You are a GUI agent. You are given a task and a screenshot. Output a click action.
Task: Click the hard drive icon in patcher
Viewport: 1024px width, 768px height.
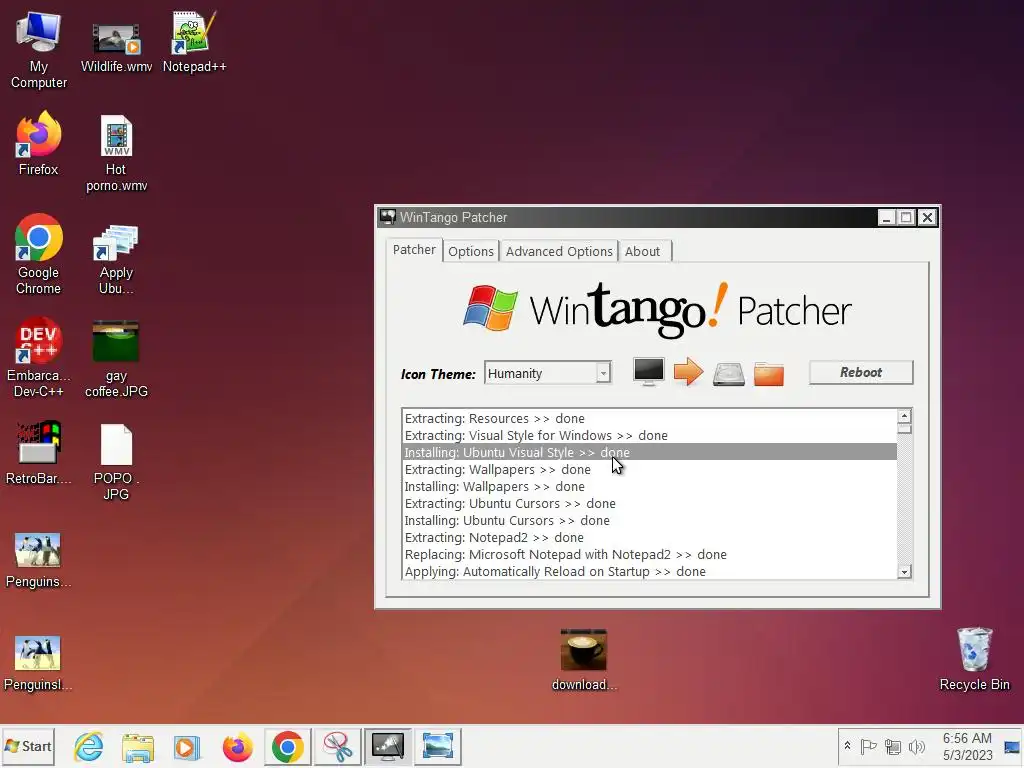[729, 374]
